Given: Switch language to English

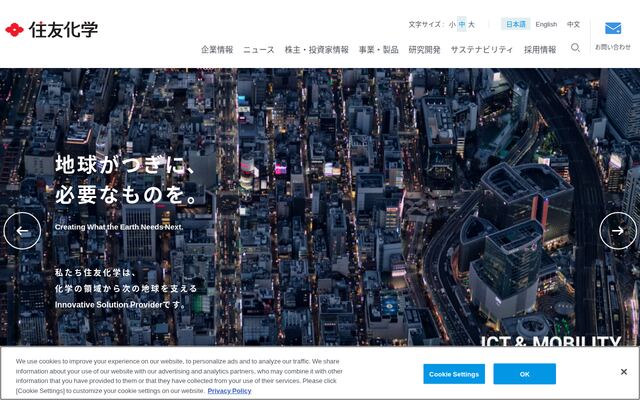Looking at the screenshot, I should [546, 24].
